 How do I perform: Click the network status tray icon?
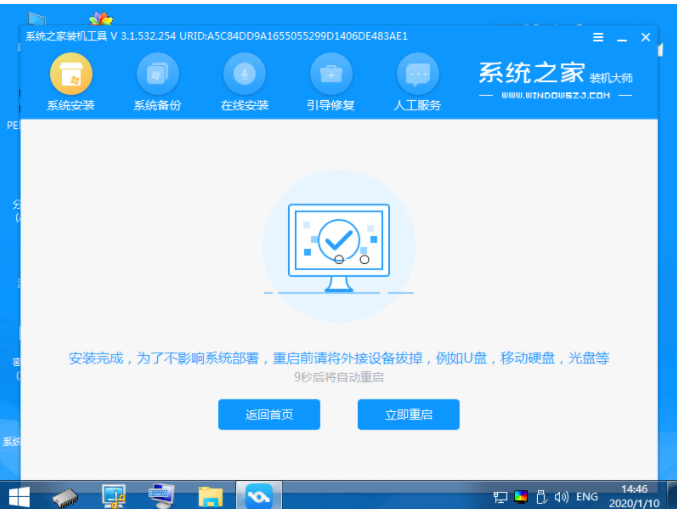coord(500,496)
